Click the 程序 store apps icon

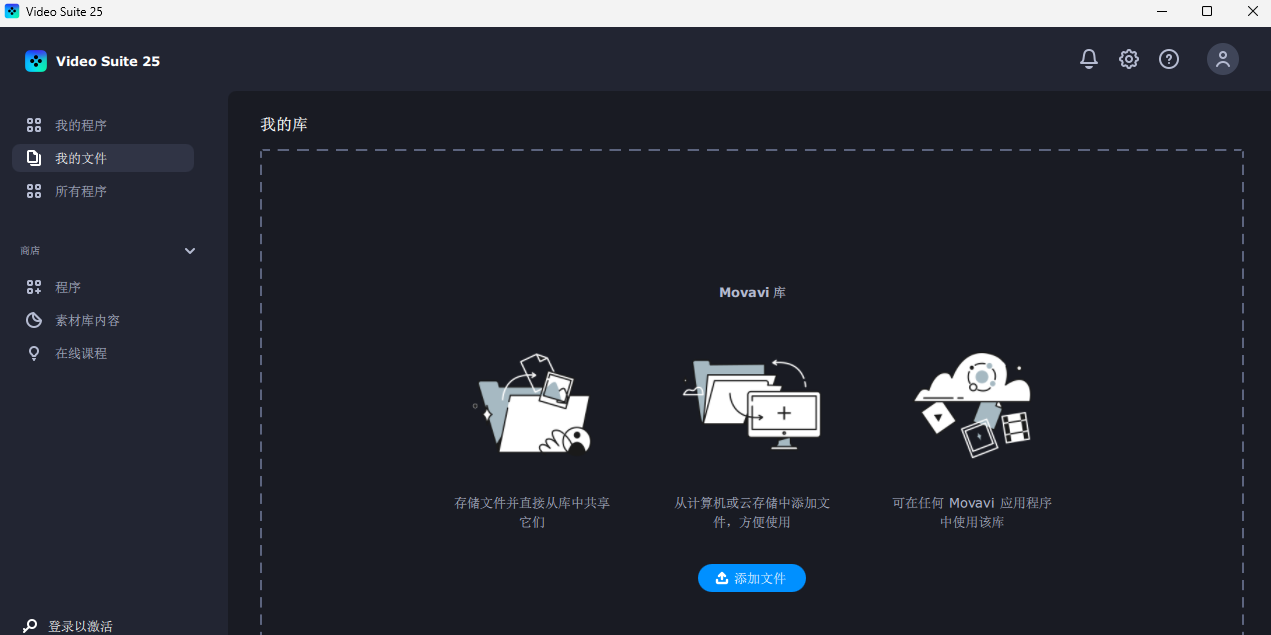pos(34,287)
